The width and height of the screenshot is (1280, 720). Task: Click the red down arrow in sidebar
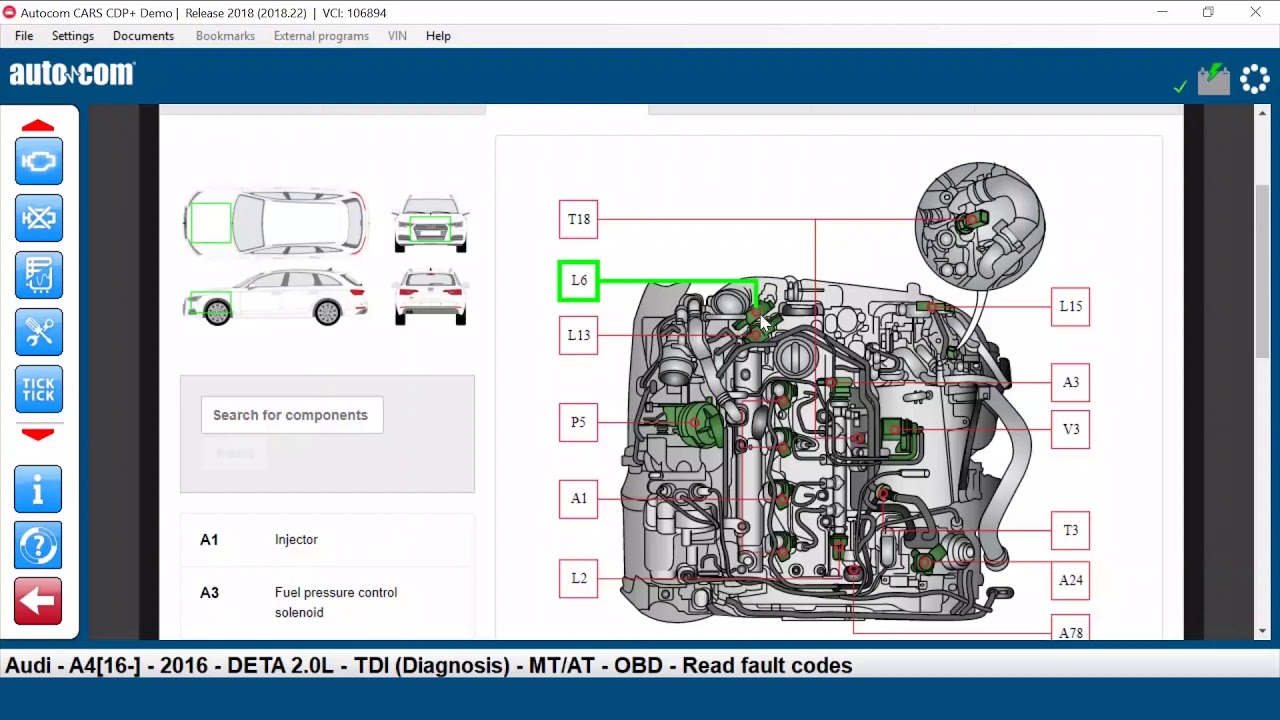pos(38,434)
